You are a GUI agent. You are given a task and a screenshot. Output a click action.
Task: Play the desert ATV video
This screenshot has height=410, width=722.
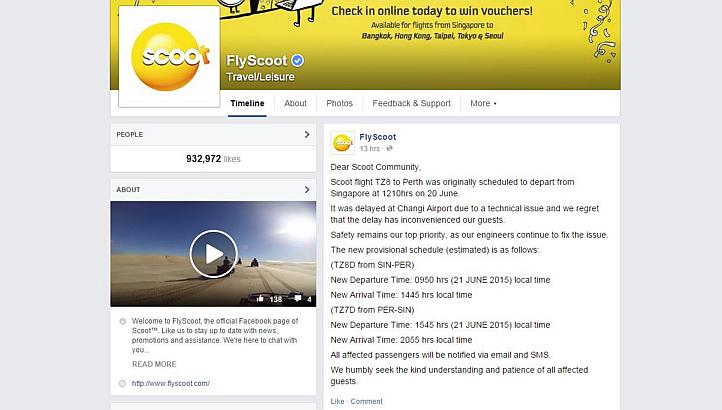213,254
